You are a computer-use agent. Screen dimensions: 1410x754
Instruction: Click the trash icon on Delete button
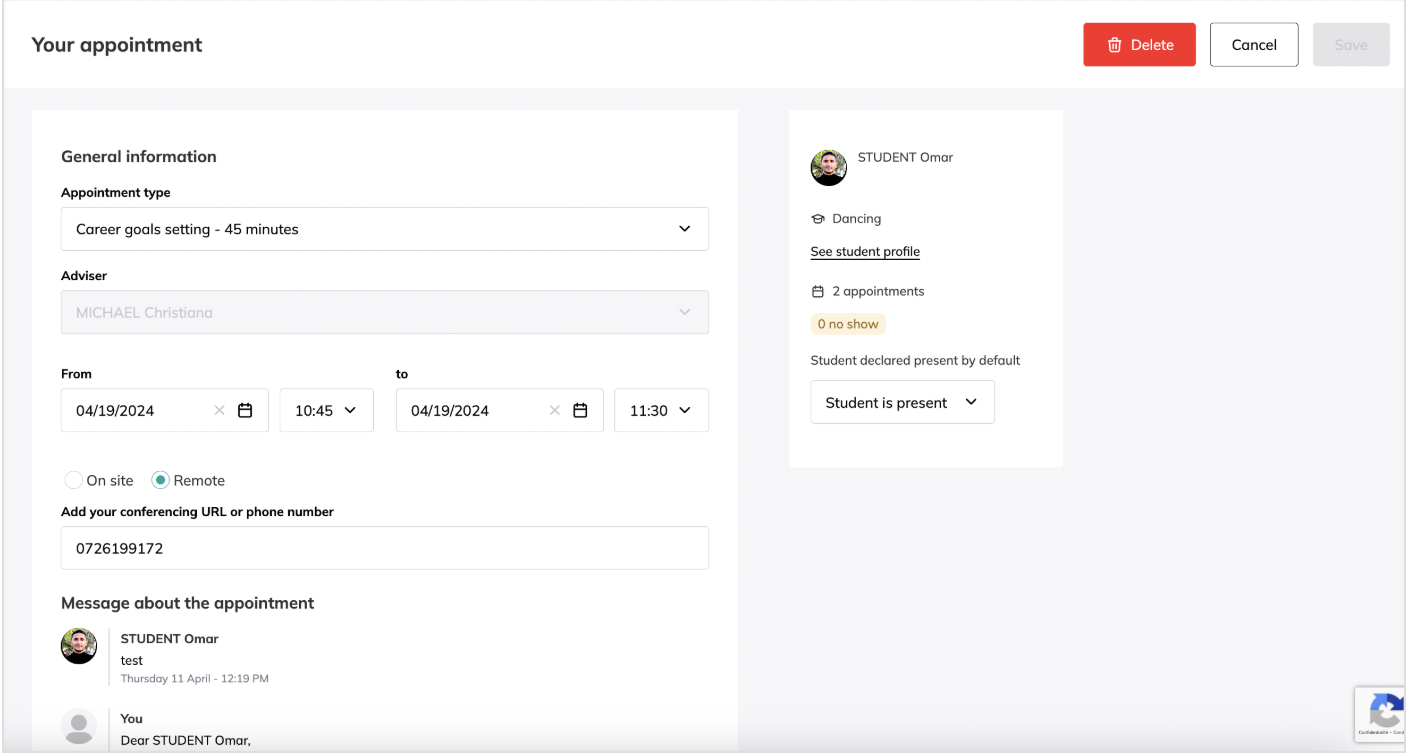point(1114,45)
